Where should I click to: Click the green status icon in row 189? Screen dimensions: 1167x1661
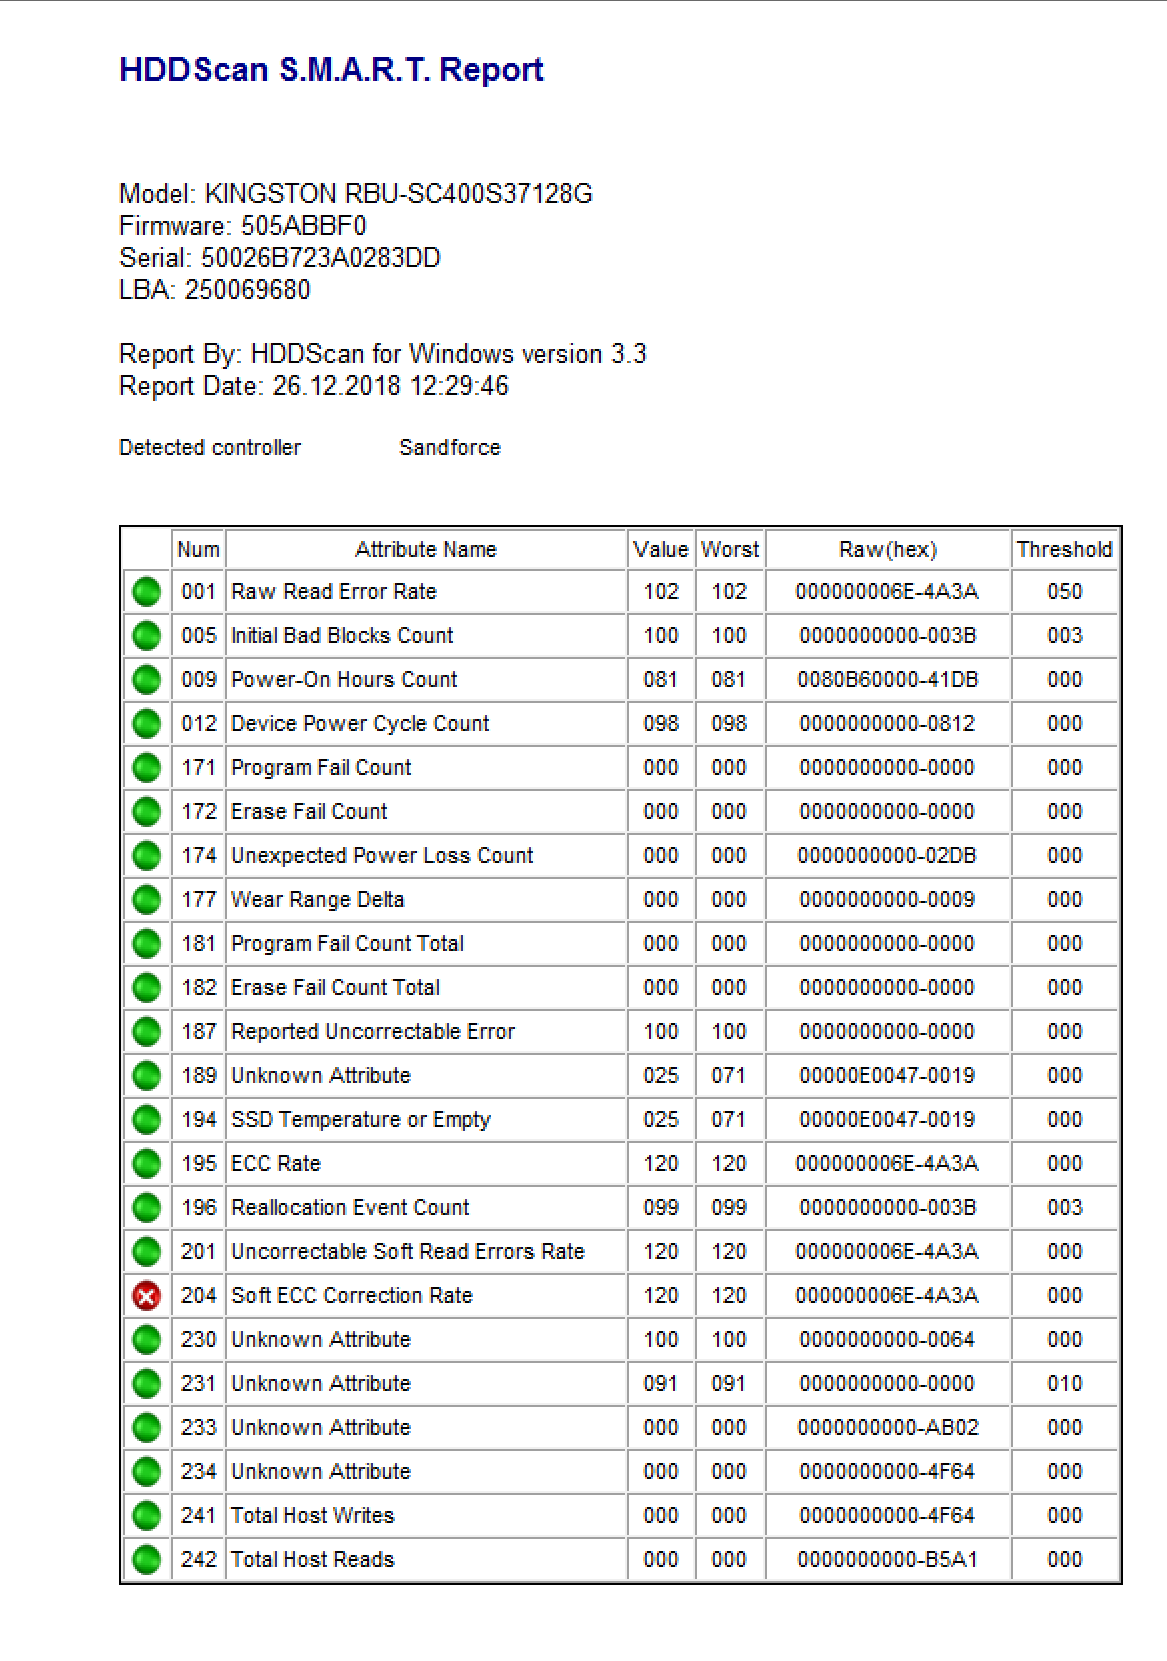[x=147, y=1076]
